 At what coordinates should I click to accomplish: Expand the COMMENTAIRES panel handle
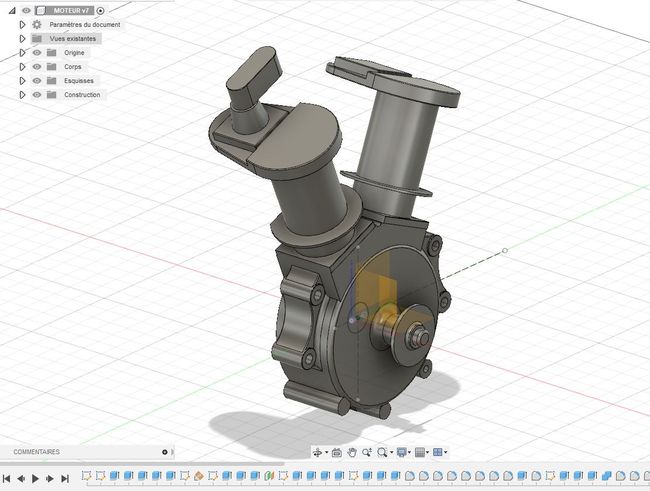tap(173, 452)
